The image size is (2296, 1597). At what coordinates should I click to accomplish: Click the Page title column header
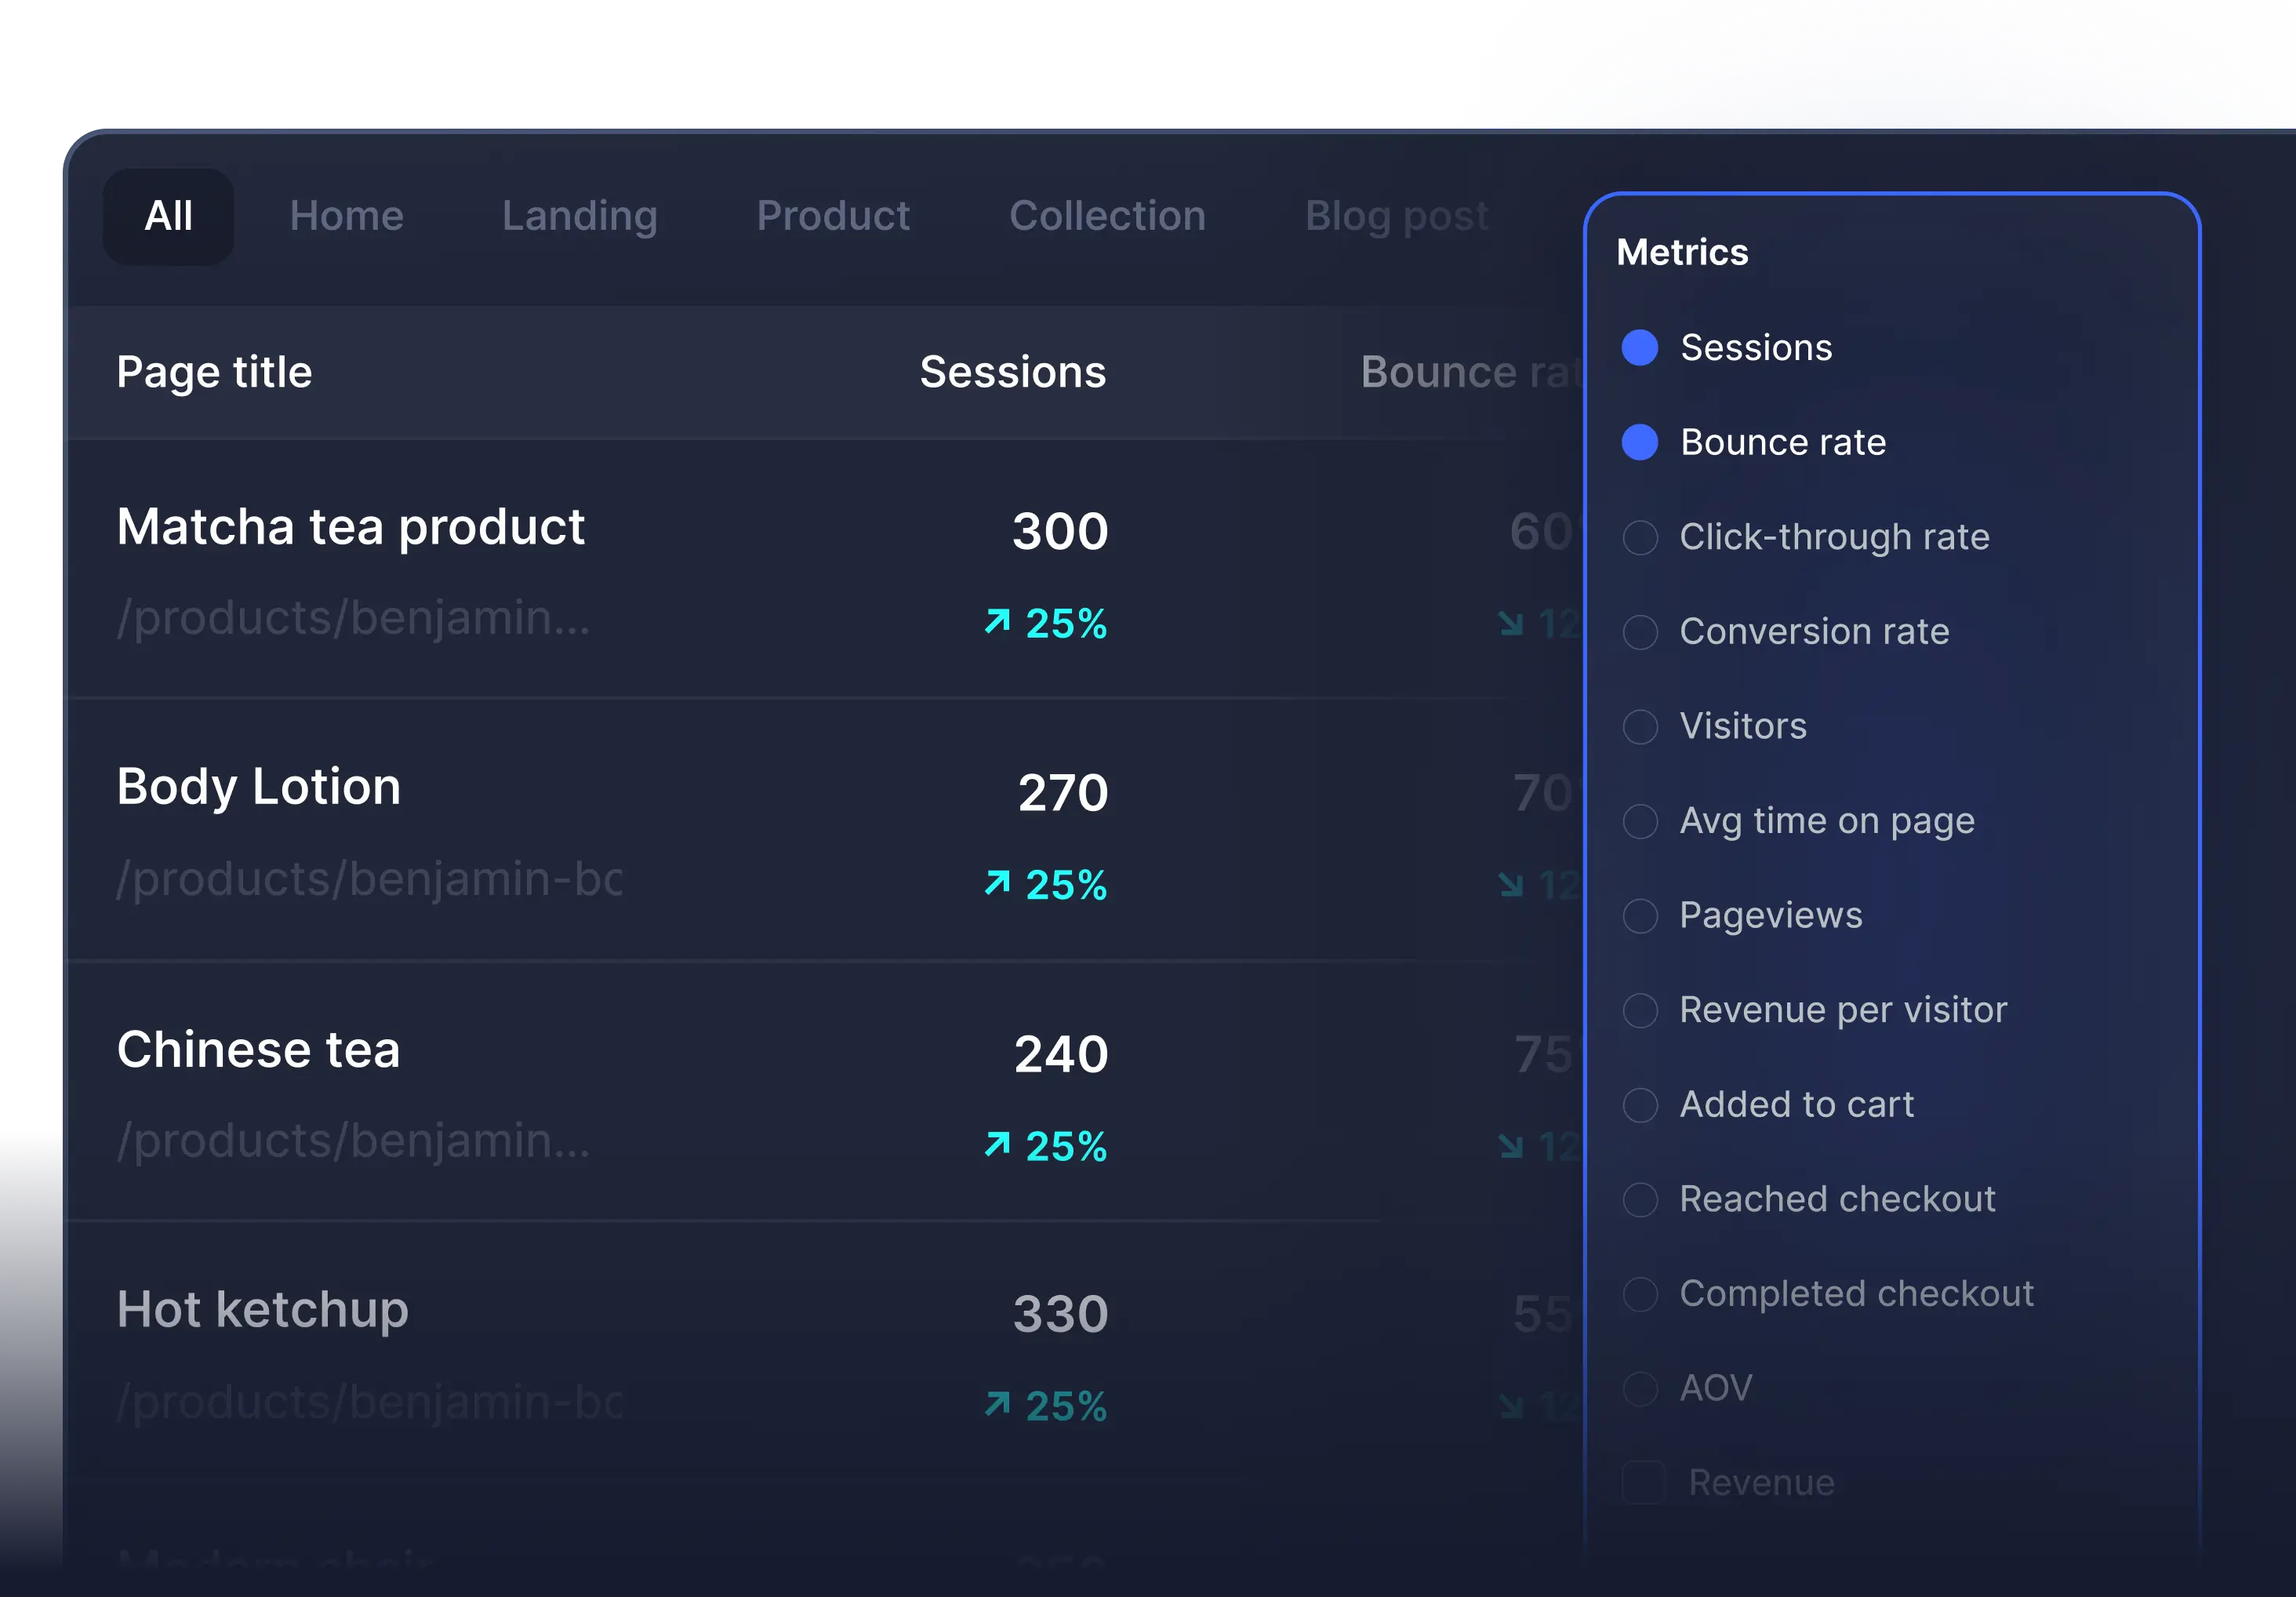[x=214, y=372]
